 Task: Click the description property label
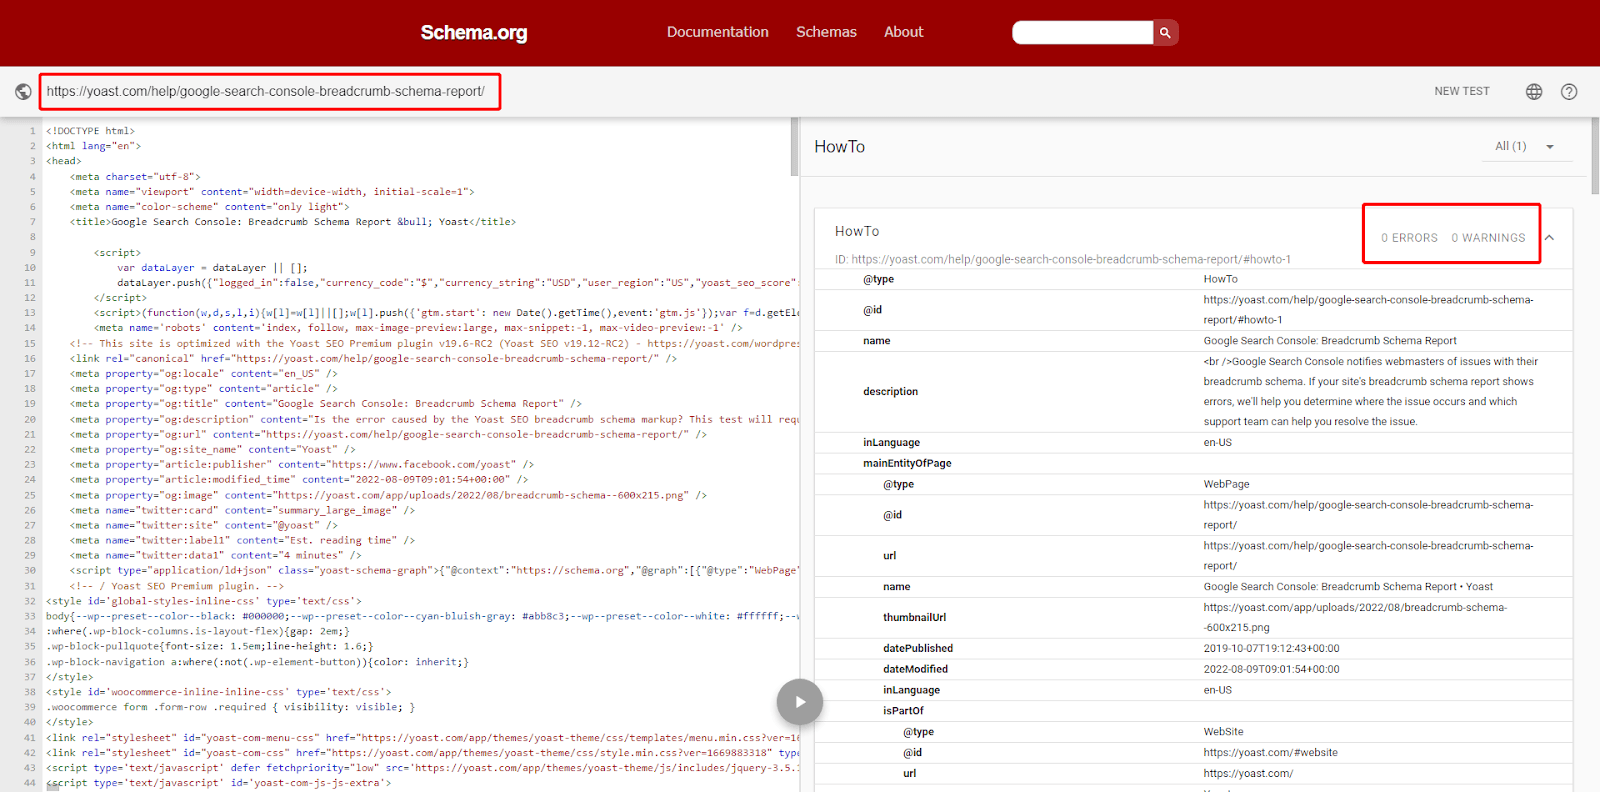890,391
